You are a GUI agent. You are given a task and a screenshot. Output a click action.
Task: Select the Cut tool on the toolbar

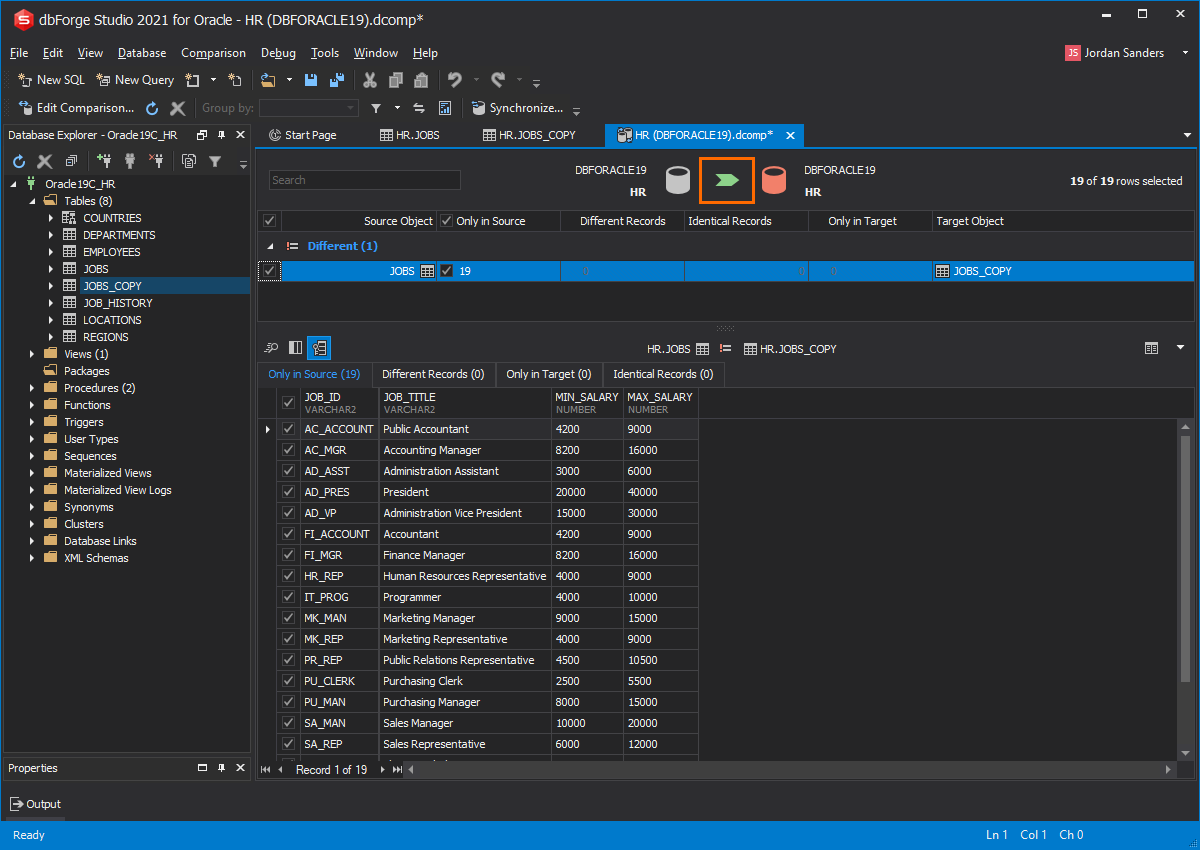(x=368, y=79)
